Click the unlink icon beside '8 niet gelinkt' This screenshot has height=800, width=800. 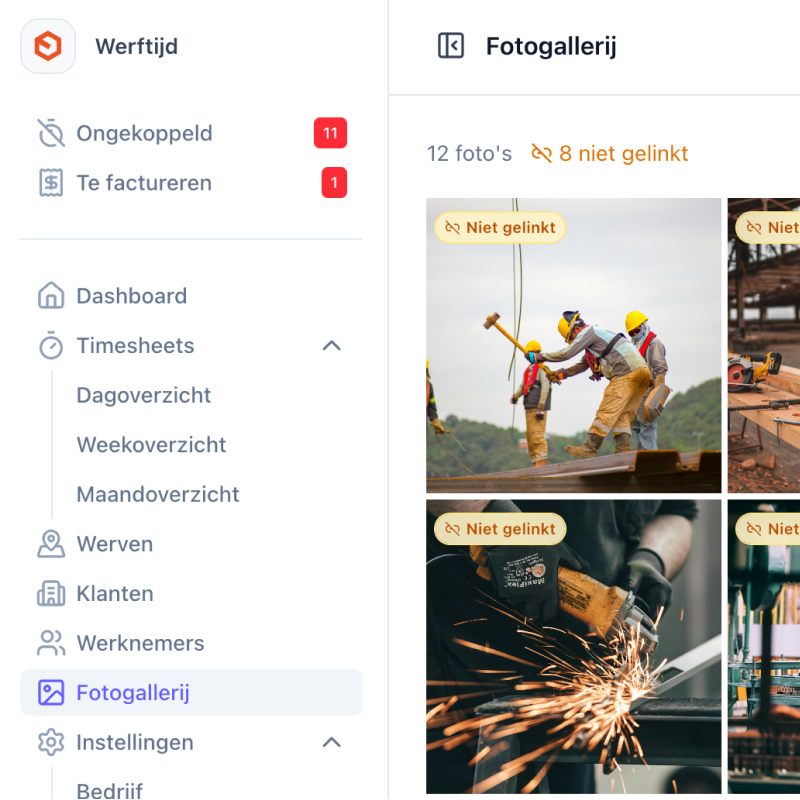point(541,154)
